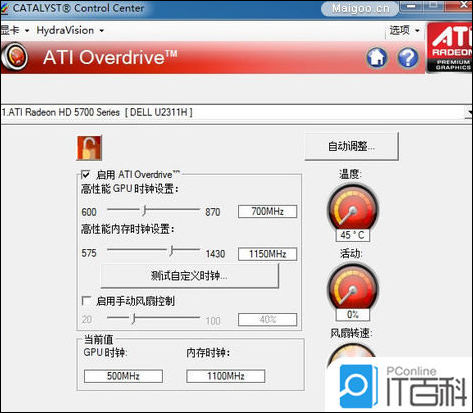The width and height of the screenshot is (473, 413).
Task: Click the 870 maximum GPU clock label
Action: (x=212, y=212)
